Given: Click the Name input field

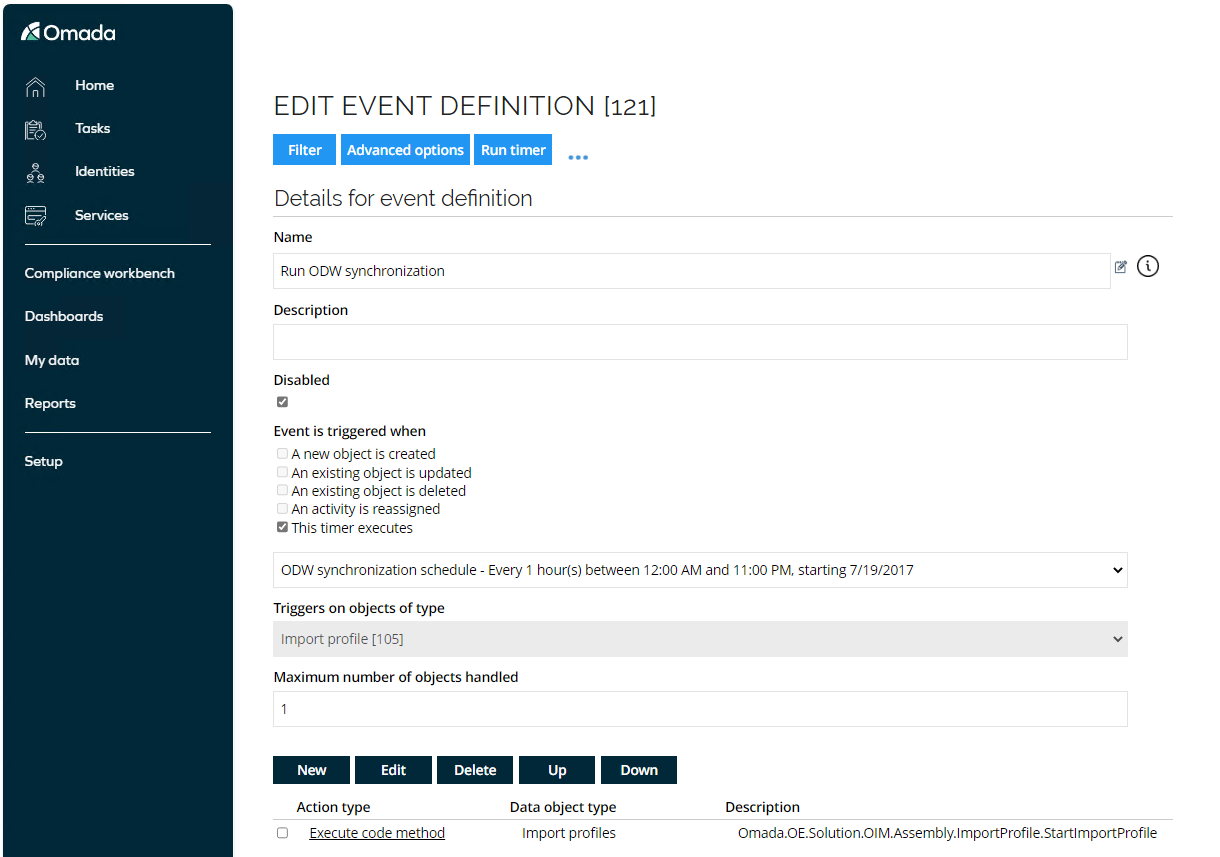Looking at the screenshot, I should pos(692,271).
